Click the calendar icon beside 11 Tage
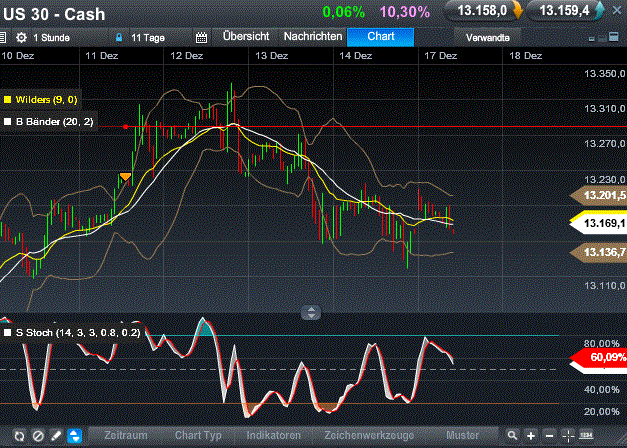Viewport: 627px width, 448px height. (x=200, y=37)
